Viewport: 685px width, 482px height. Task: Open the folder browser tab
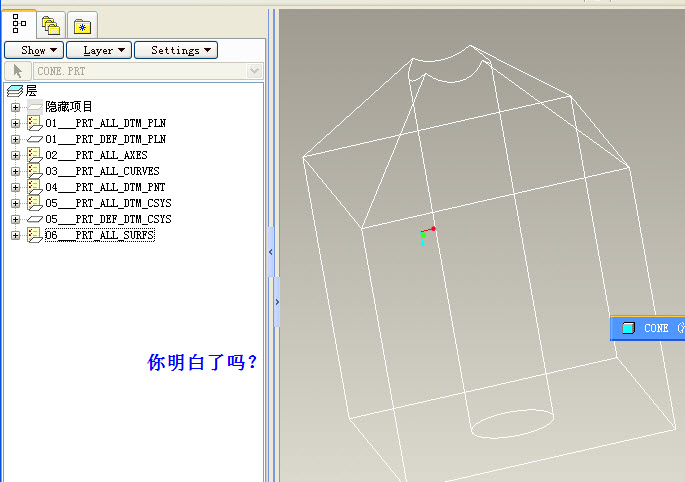pyautogui.click(x=51, y=25)
